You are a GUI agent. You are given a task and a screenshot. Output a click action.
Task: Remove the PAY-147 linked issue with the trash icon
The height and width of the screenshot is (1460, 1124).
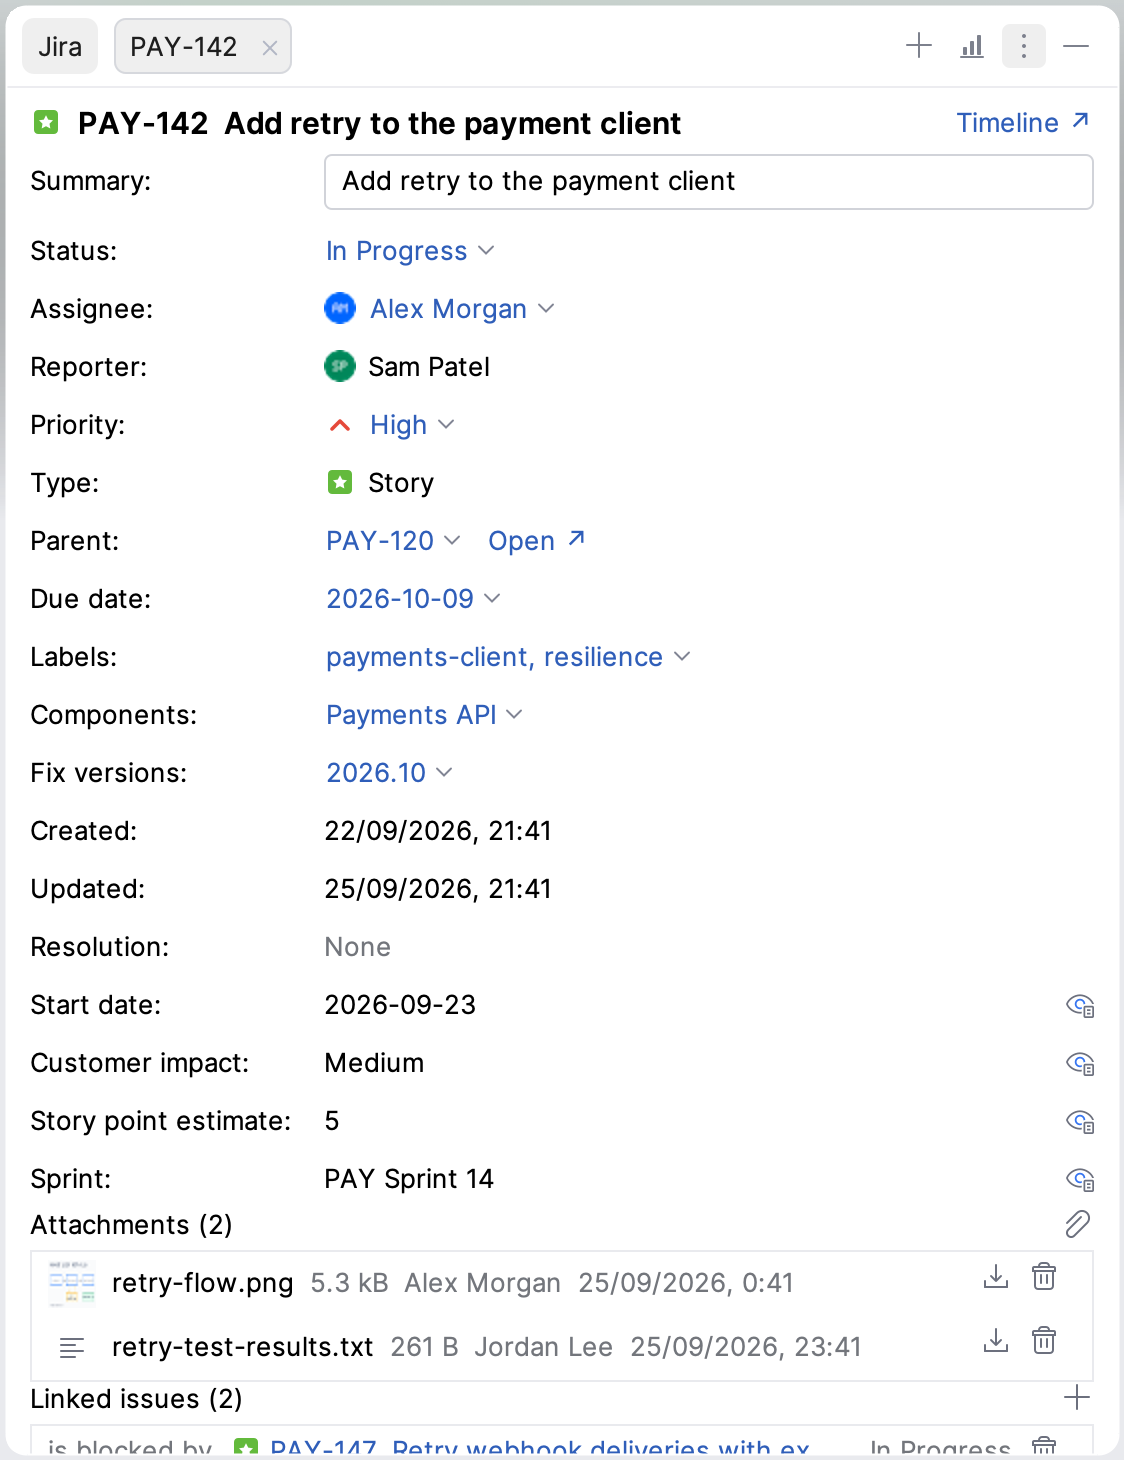click(1044, 1446)
